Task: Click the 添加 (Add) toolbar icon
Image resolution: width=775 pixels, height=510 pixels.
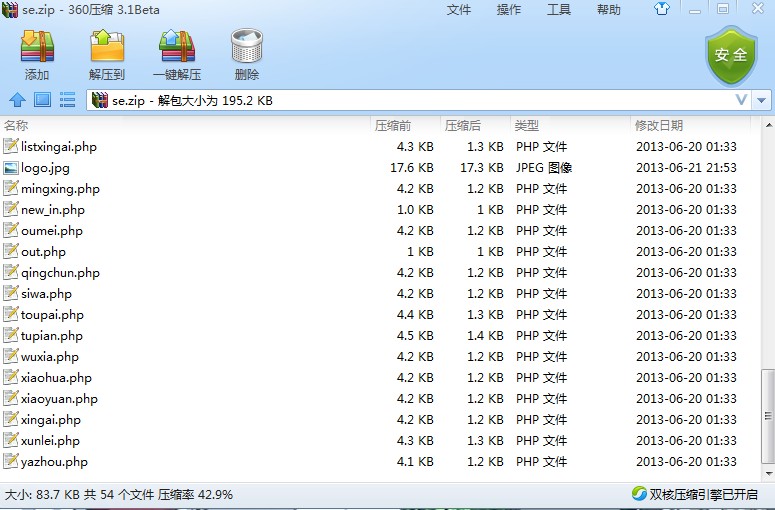Action: pos(37,46)
